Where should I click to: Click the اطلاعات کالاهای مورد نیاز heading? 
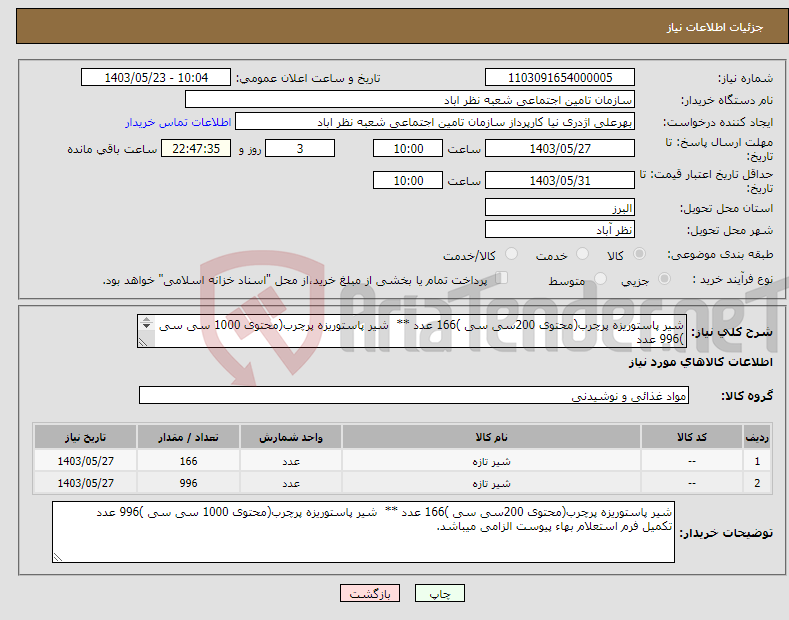(x=700, y=362)
